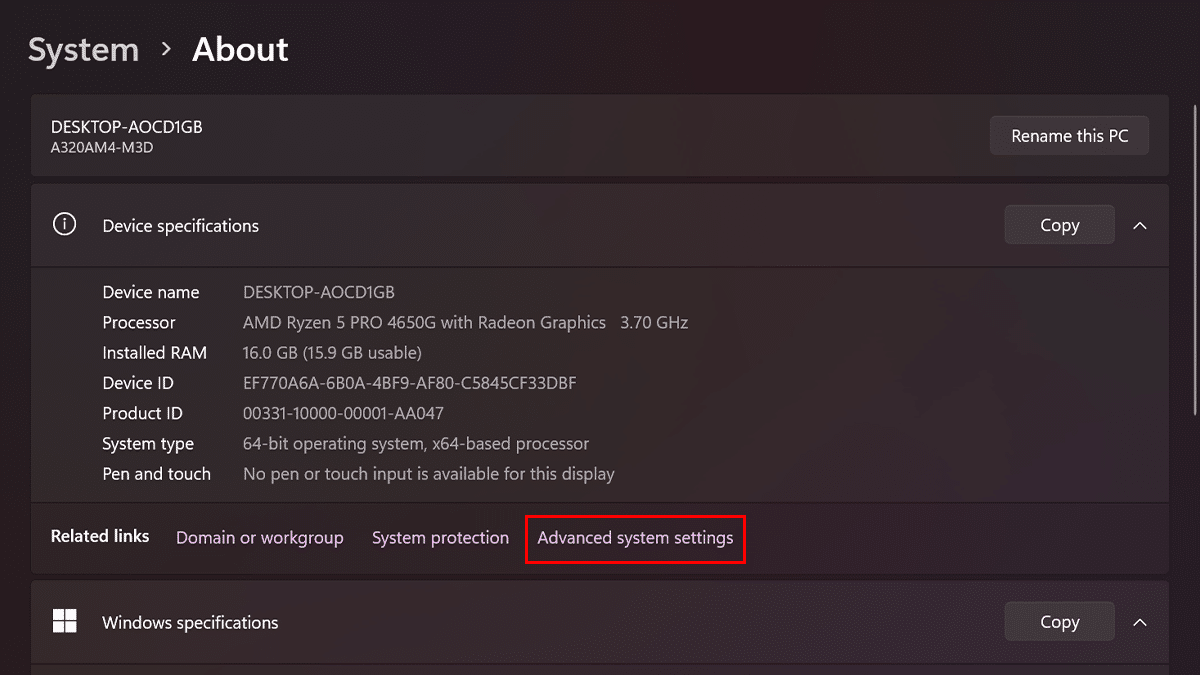This screenshot has width=1200, height=675.
Task: Click the A320AM4-M3D model text
Action: [102, 148]
